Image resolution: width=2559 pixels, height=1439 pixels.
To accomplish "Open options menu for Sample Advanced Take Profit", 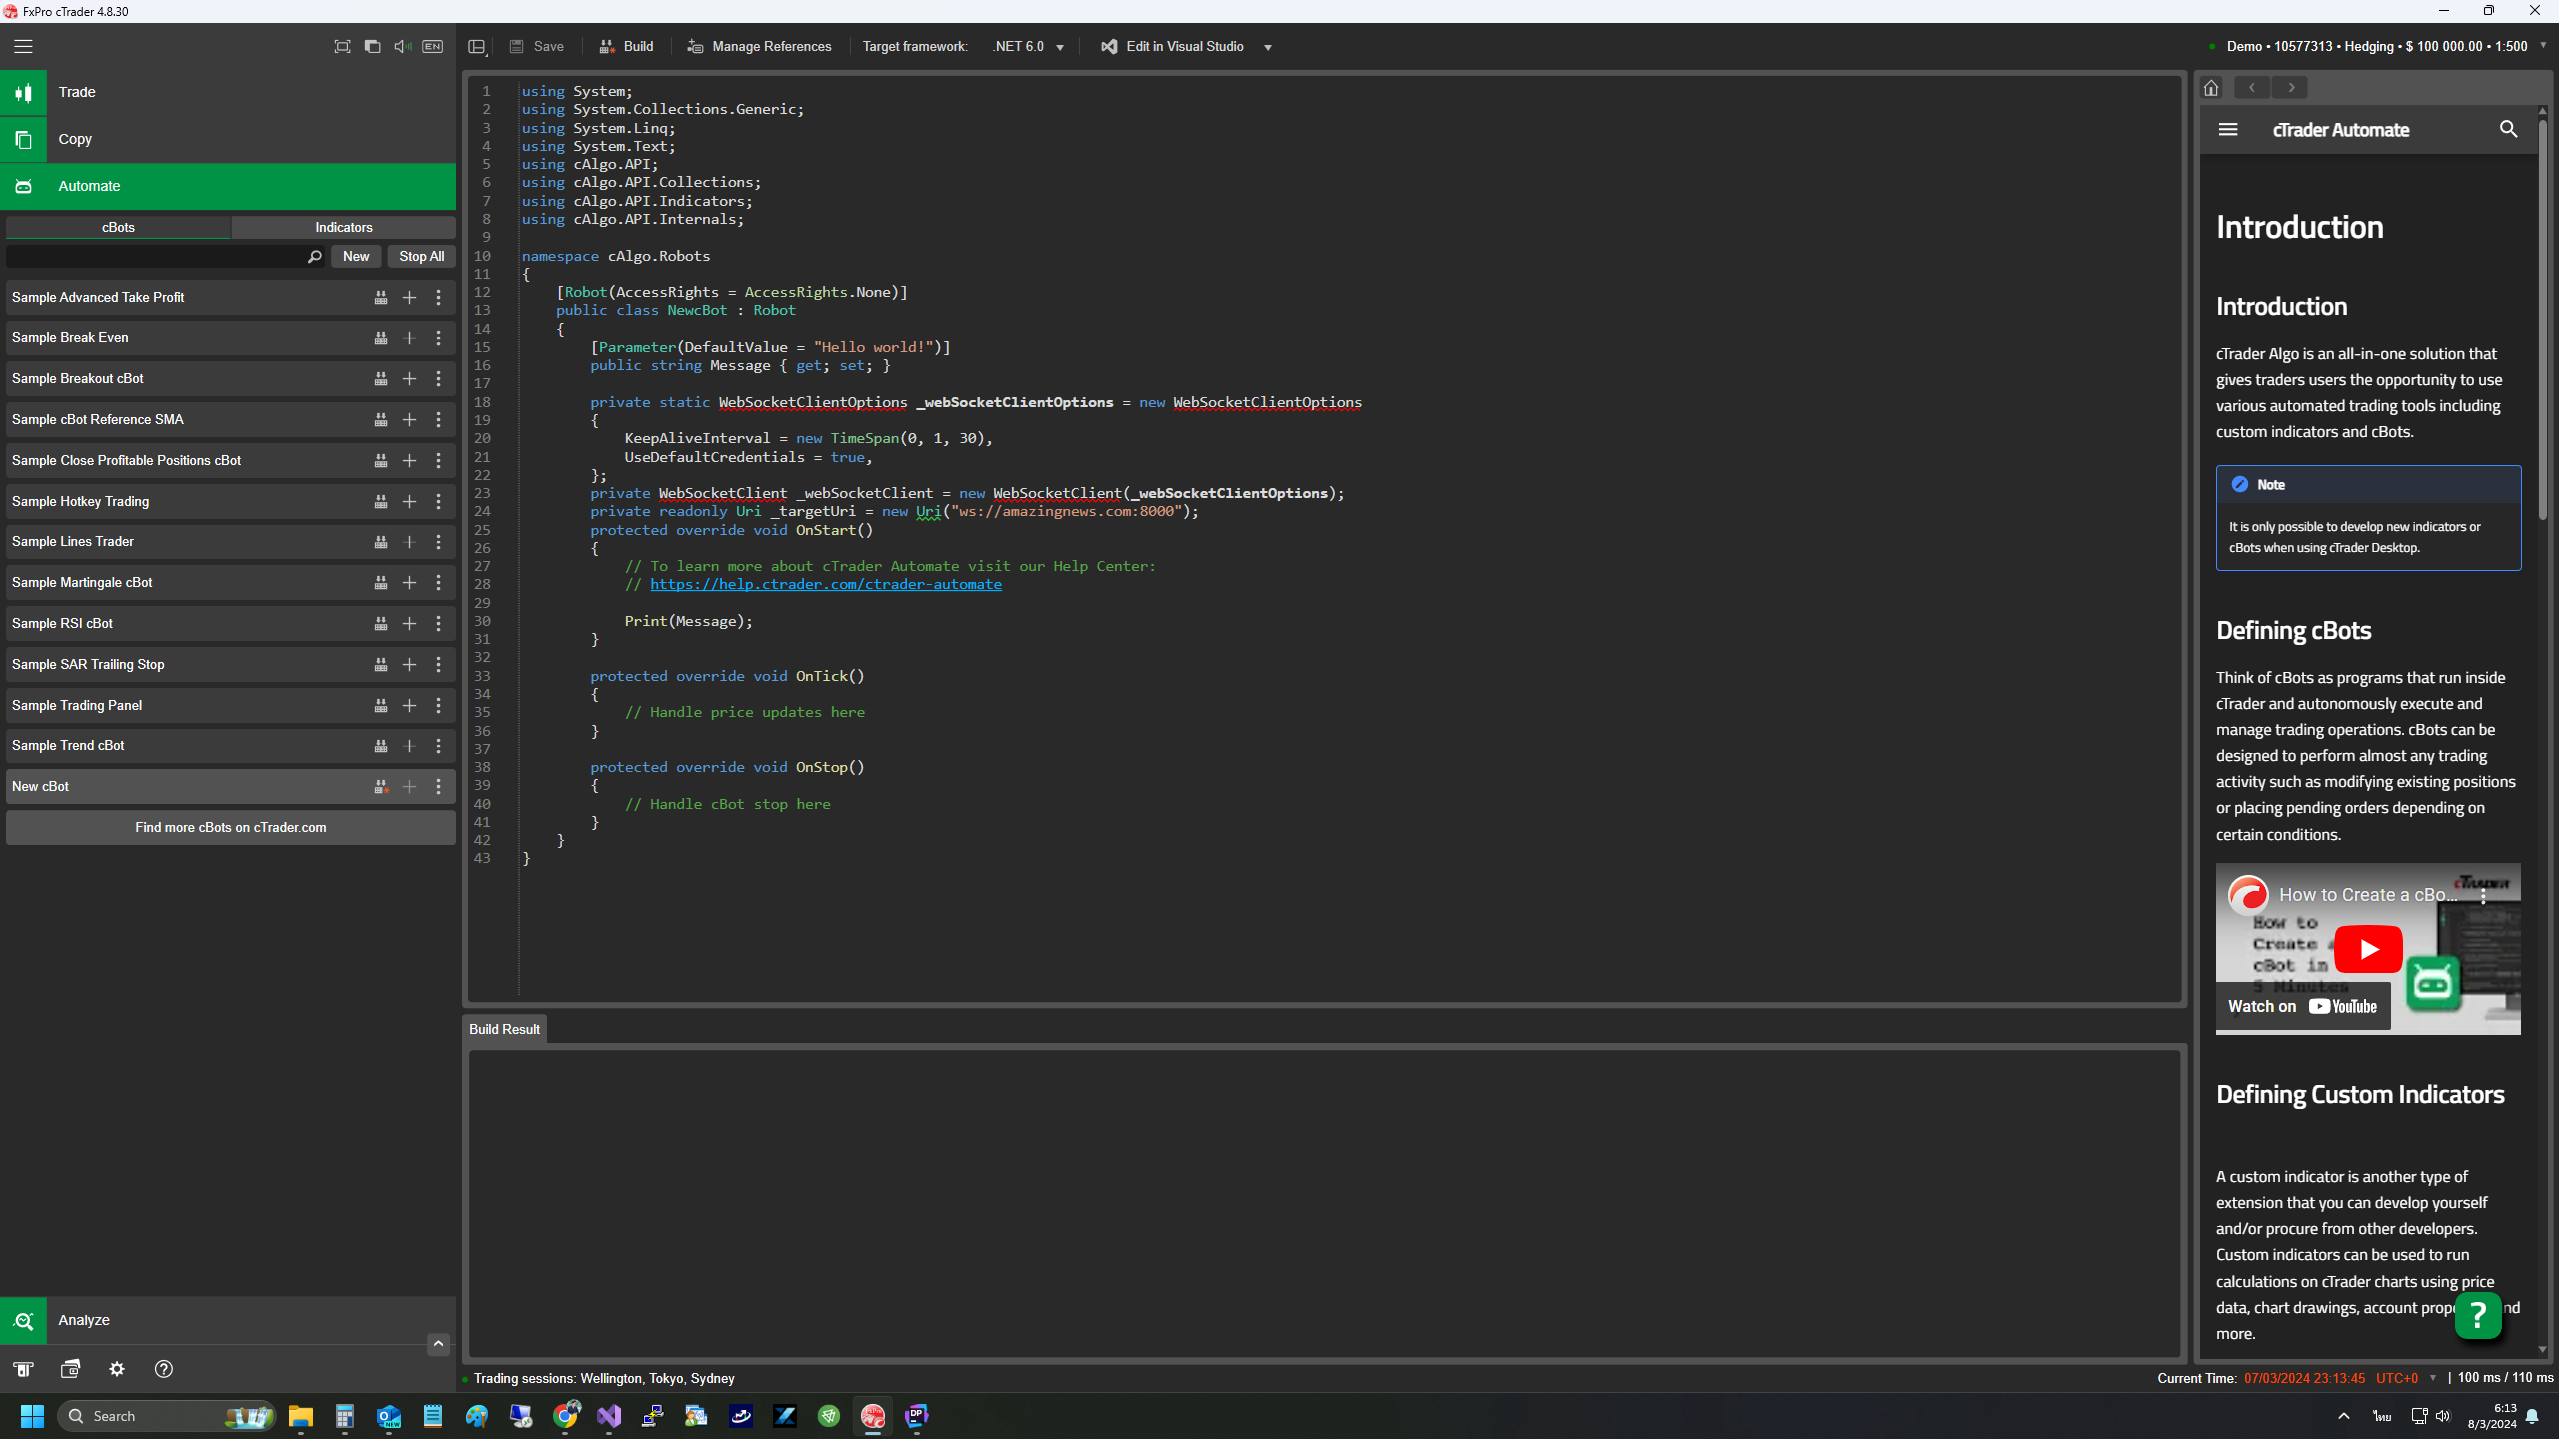I will [438, 298].
